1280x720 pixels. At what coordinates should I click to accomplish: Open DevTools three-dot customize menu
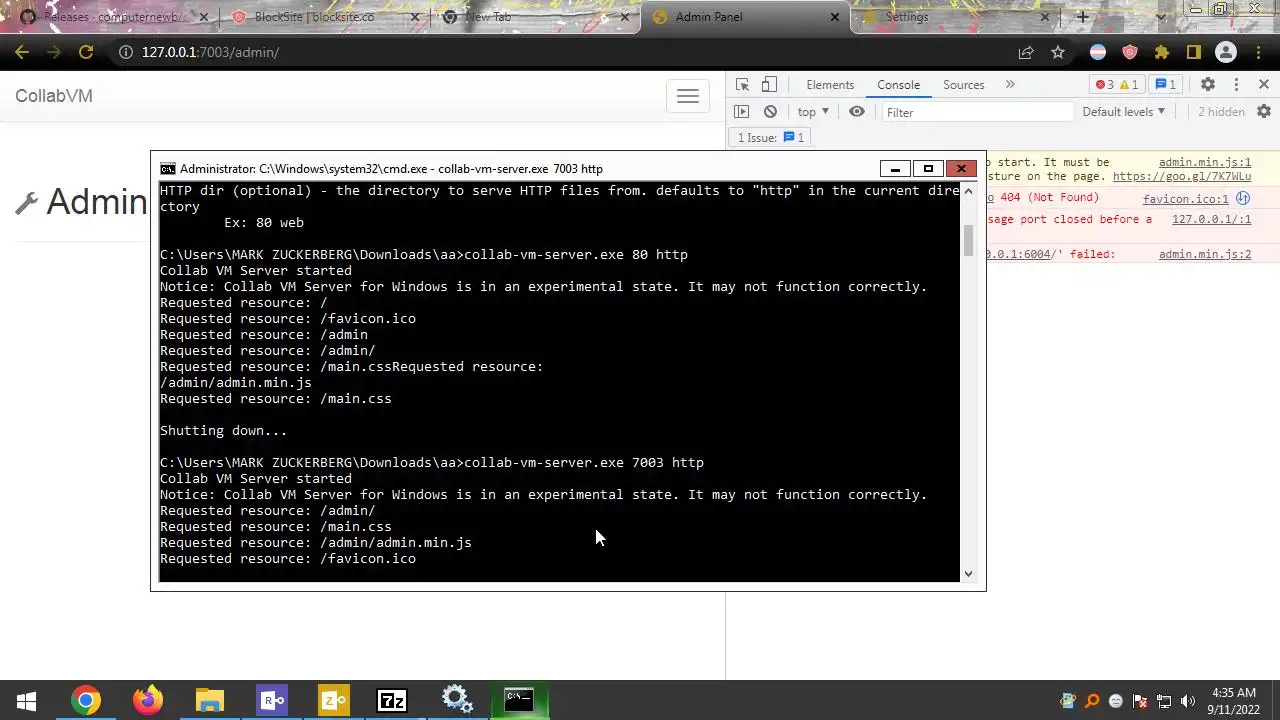pos(1236,85)
